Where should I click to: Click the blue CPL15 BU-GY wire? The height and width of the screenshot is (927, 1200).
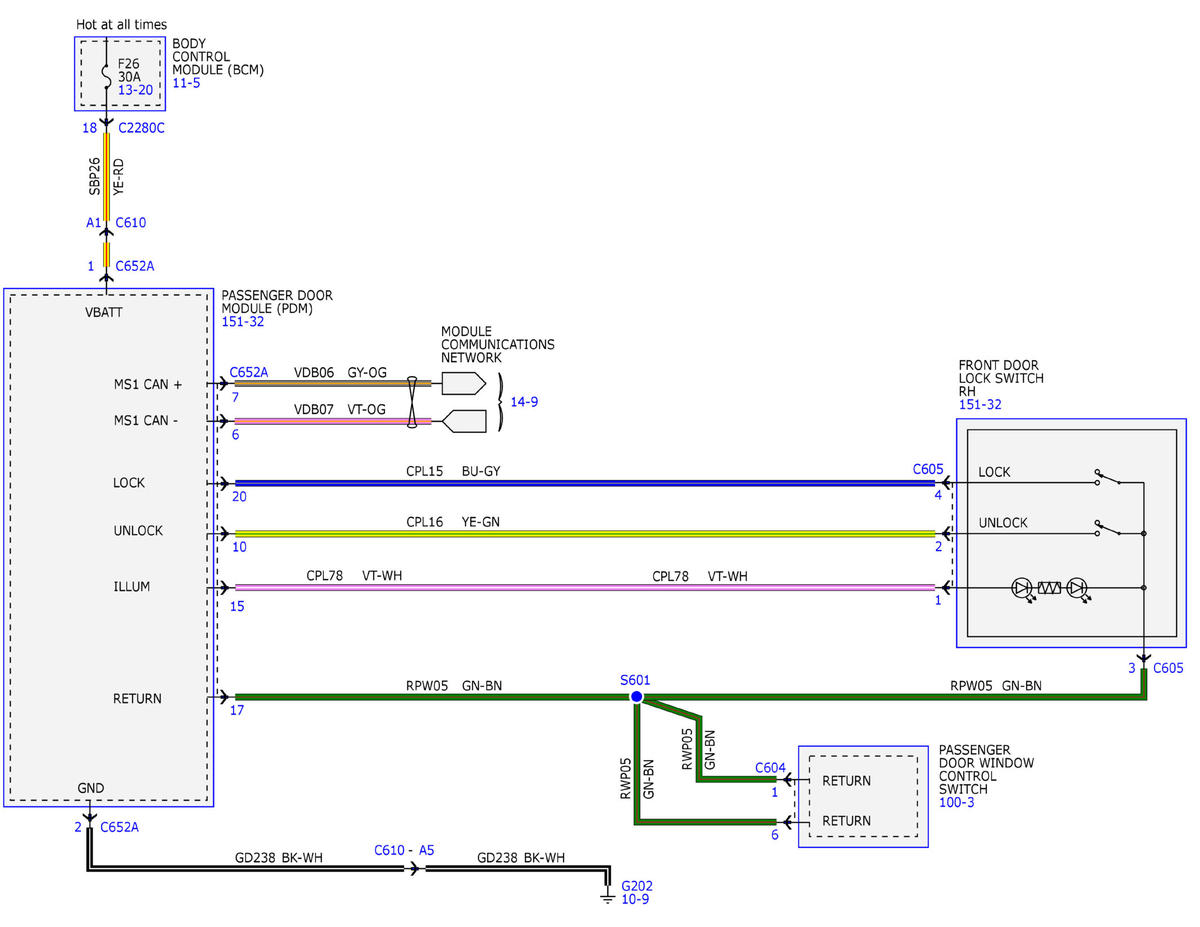point(584,483)
